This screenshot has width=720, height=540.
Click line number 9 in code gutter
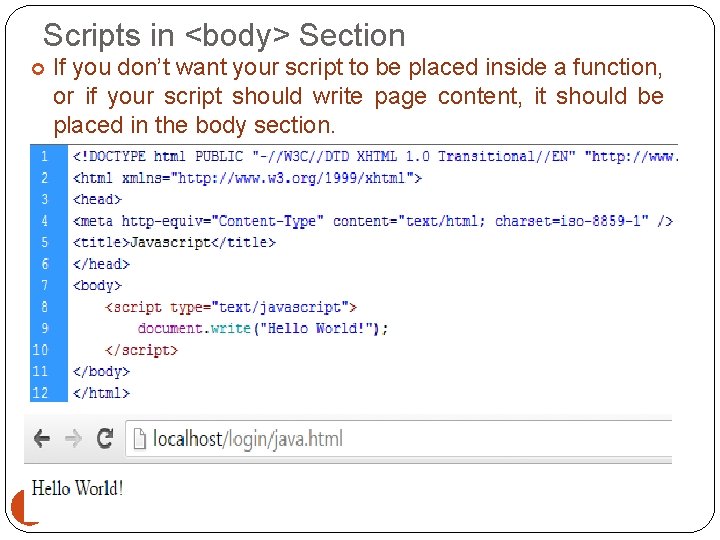click(45, 328)
